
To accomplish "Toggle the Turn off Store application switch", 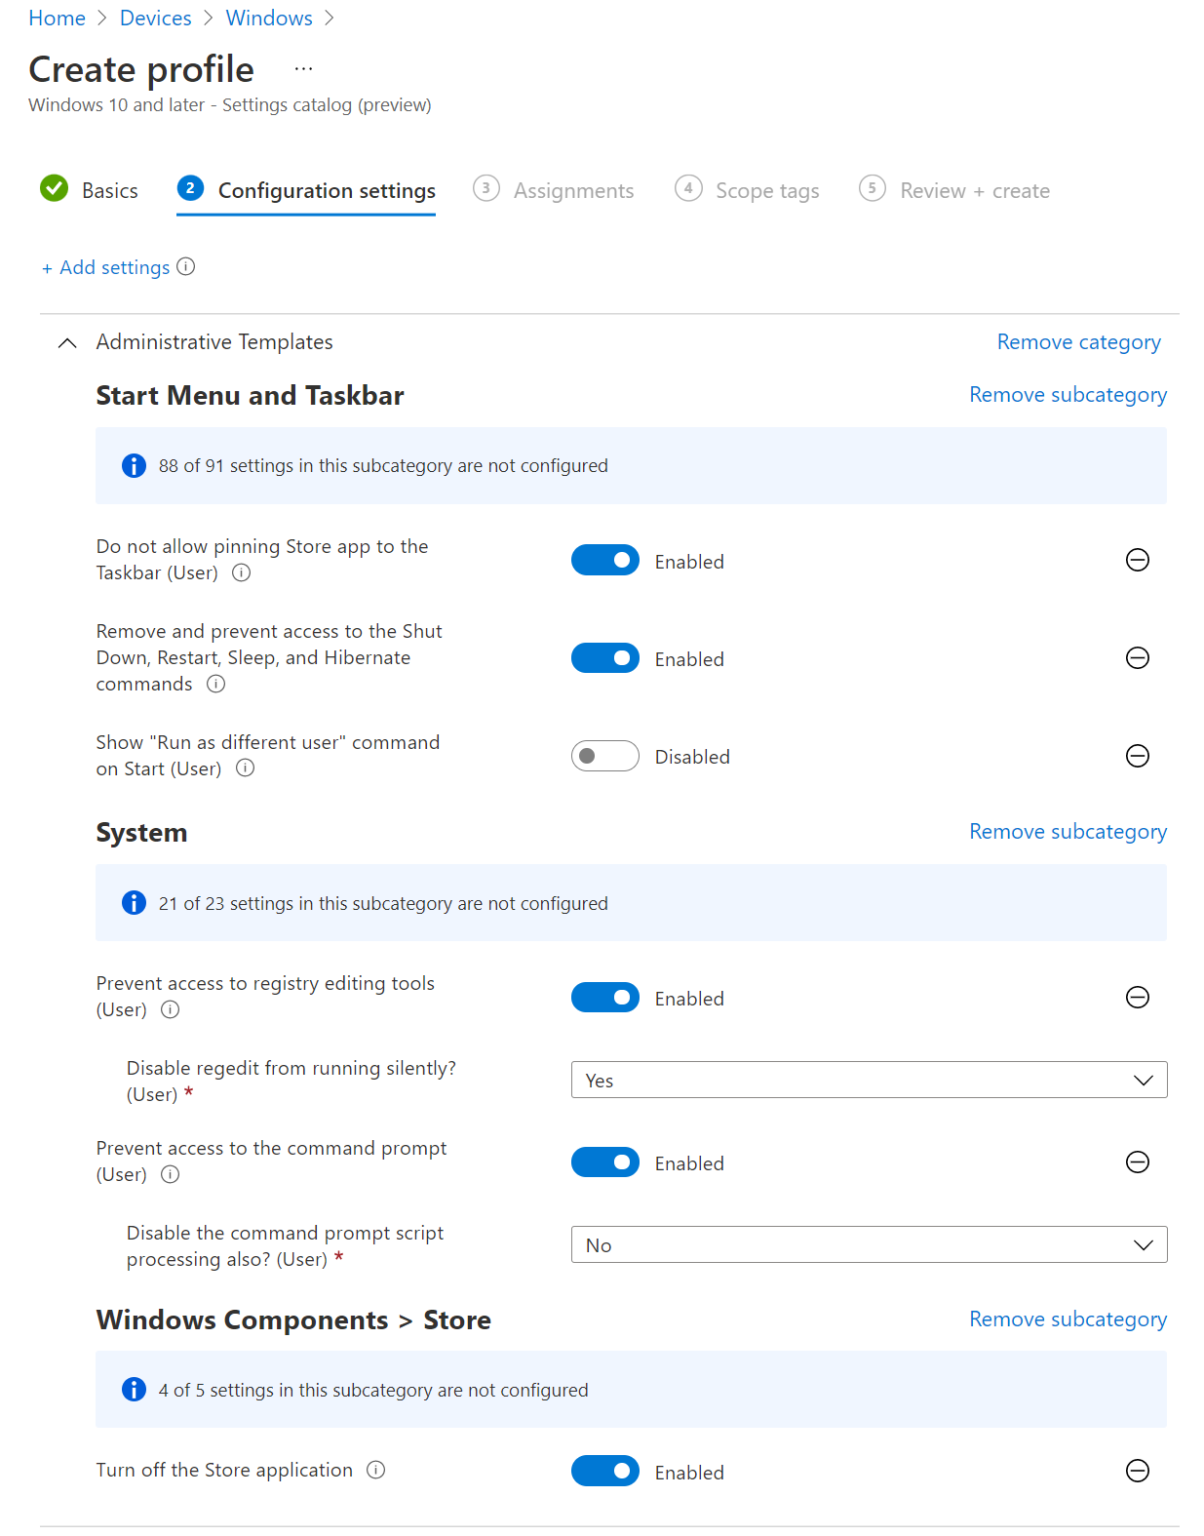I will coord(605,1471).
